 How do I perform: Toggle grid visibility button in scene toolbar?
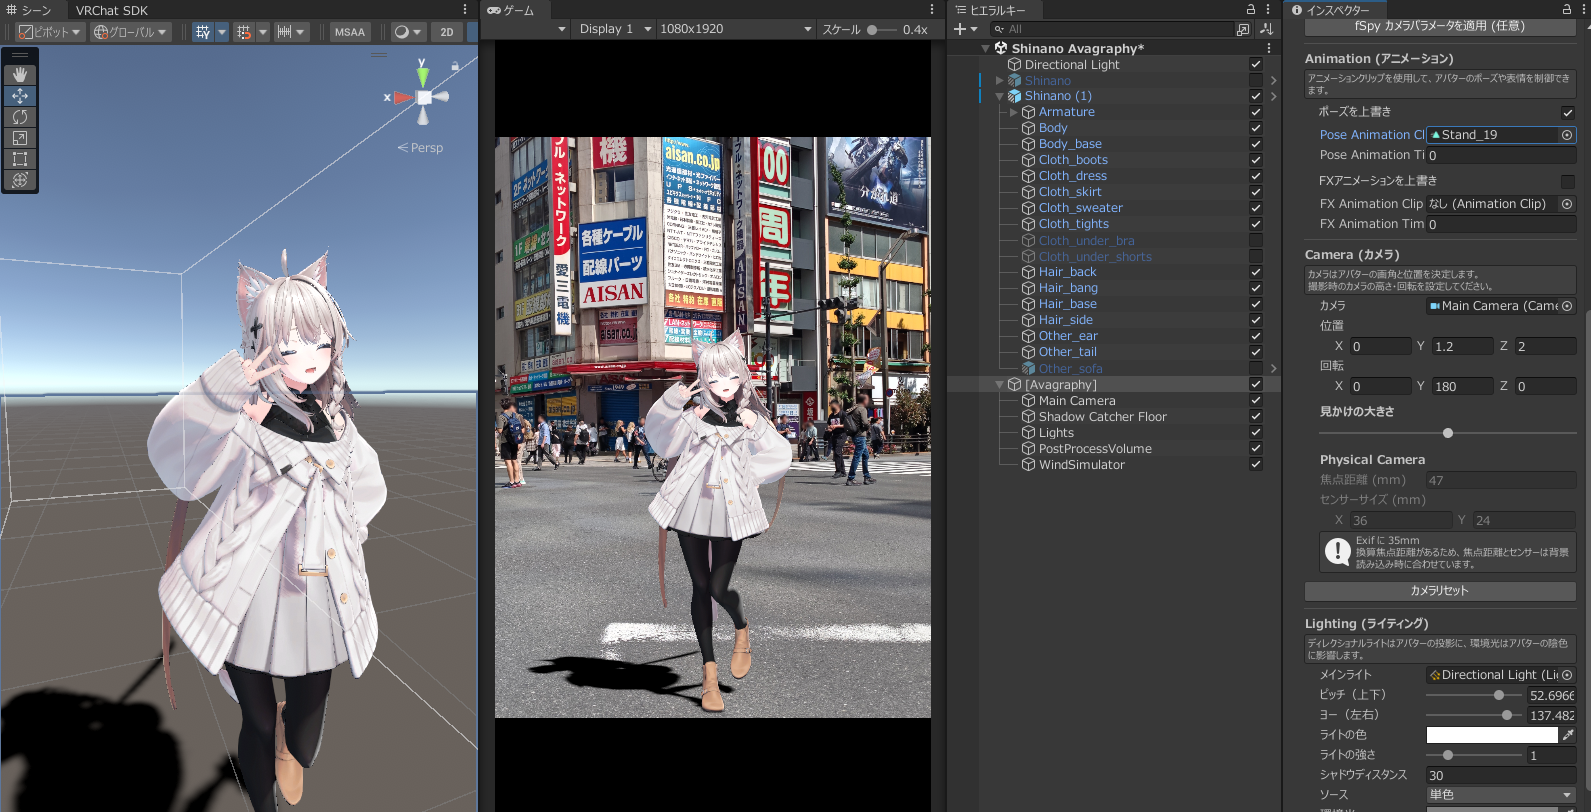click(x=203, y=32)
